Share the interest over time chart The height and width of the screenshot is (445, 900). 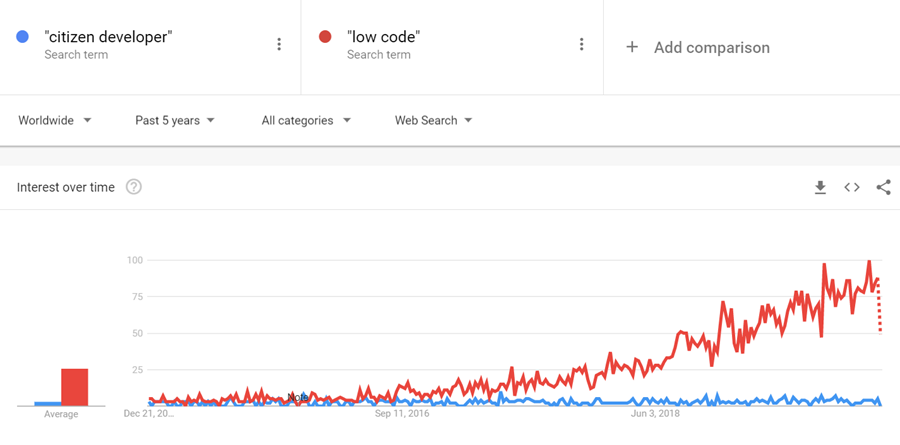884,187
